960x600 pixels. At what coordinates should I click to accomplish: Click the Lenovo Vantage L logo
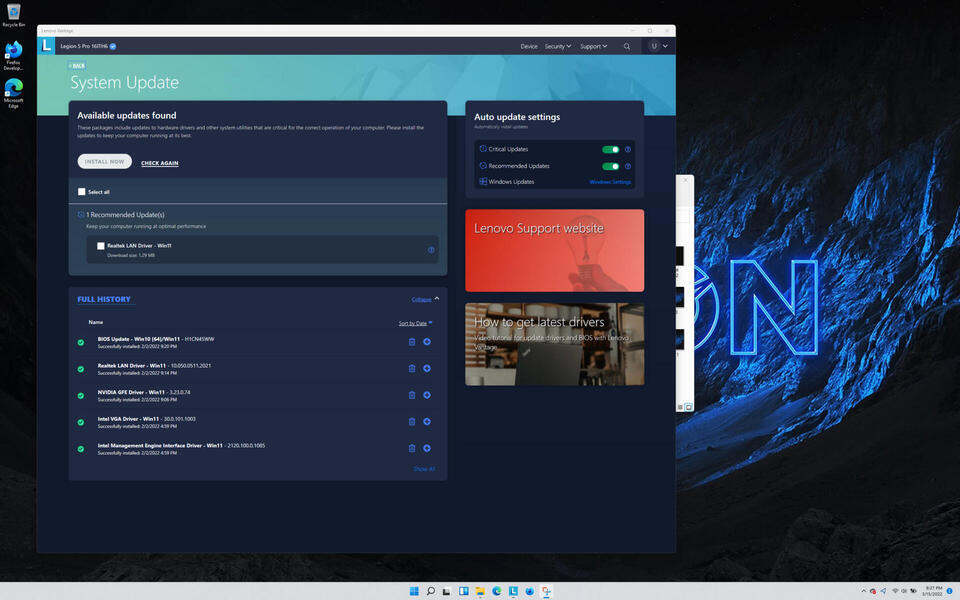click(46, 46)
